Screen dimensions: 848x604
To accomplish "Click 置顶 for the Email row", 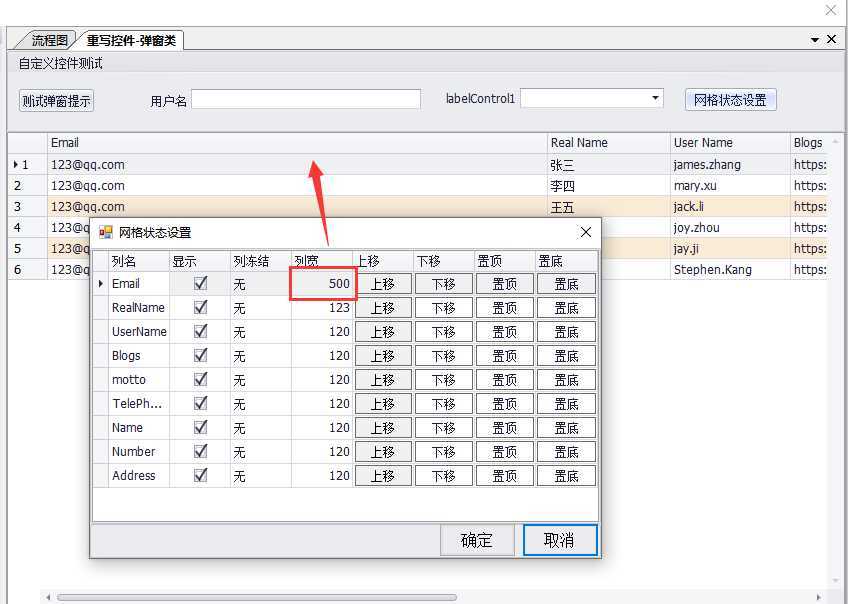I will 505,284.
